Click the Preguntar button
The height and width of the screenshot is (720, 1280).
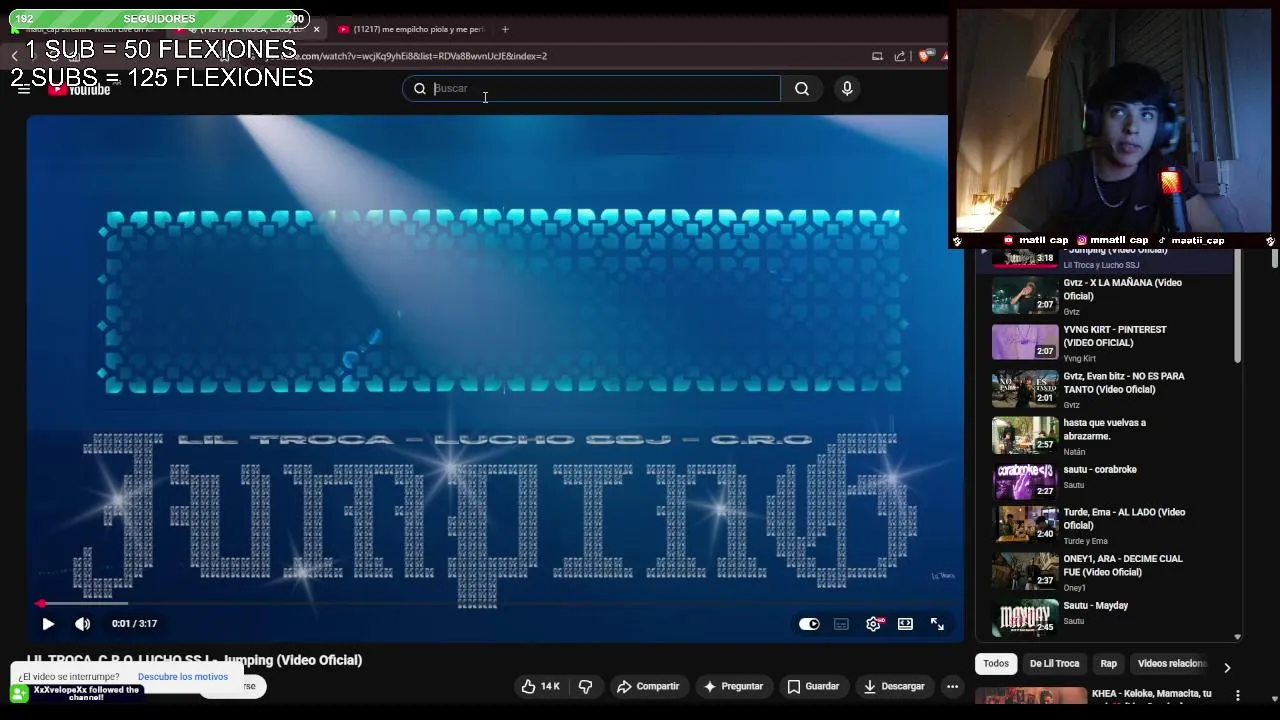(733, 686)
